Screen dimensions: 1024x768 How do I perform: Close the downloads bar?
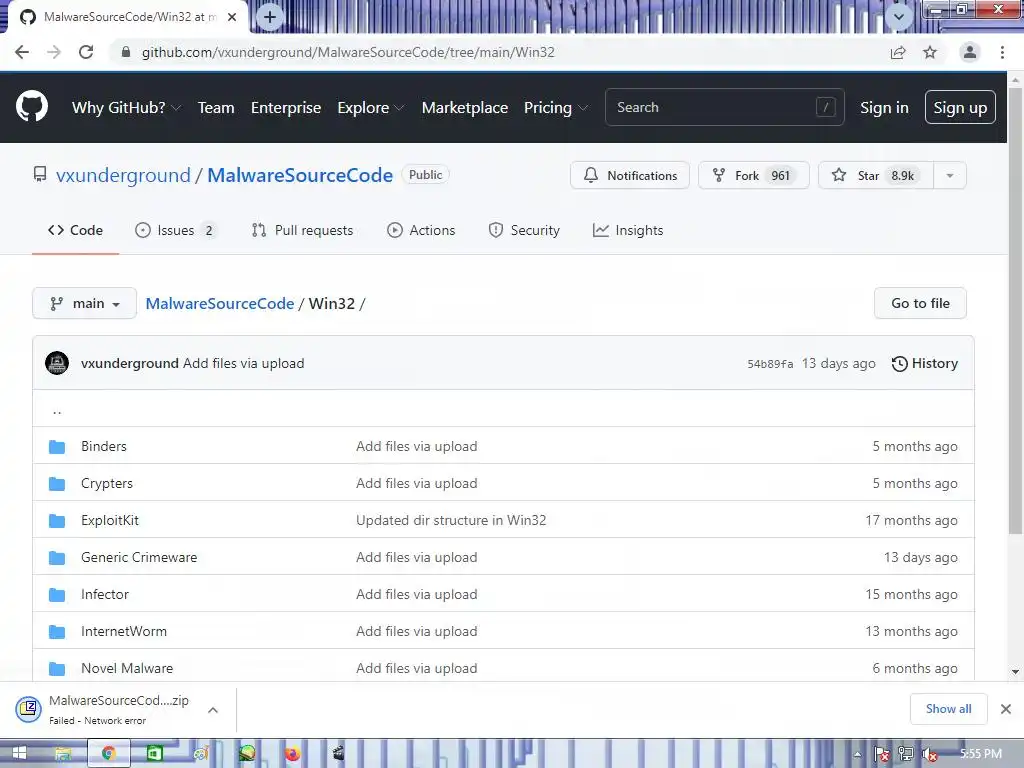(x=1006, y=709)
